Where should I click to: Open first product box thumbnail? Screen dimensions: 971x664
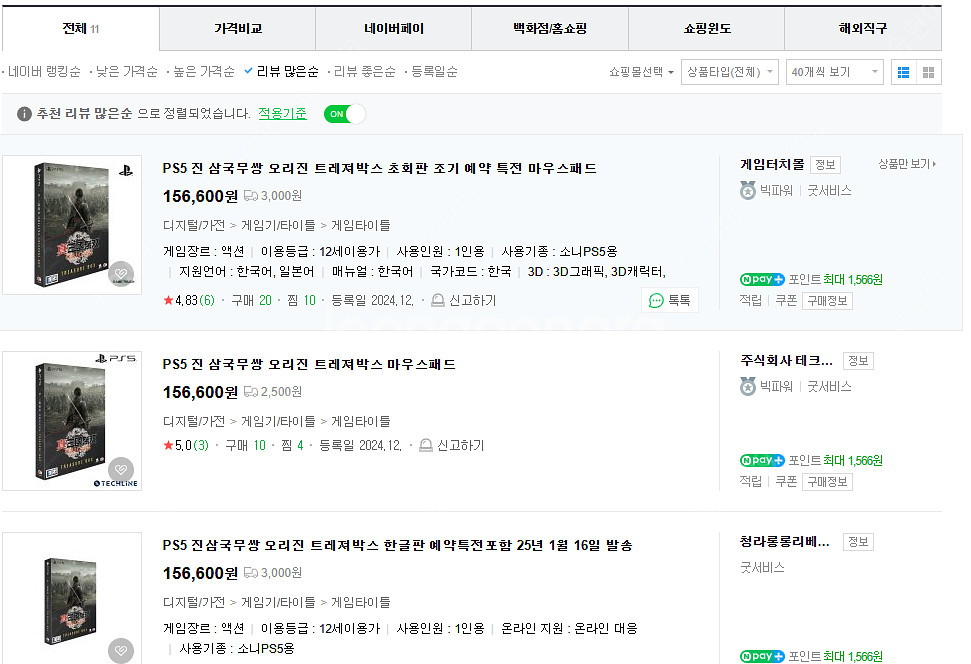(x=72, y=225)
